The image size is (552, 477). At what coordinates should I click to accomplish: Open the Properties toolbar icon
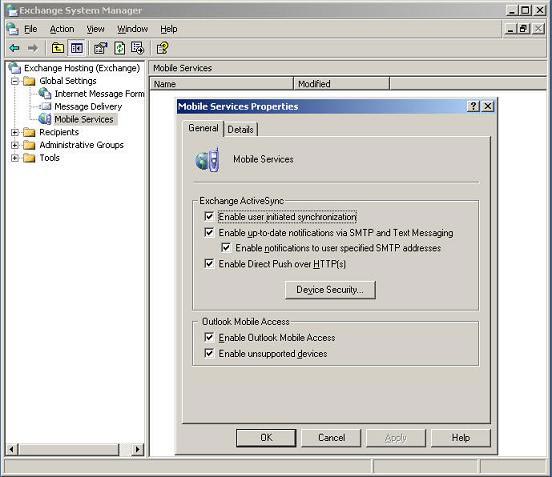point(100,48)
